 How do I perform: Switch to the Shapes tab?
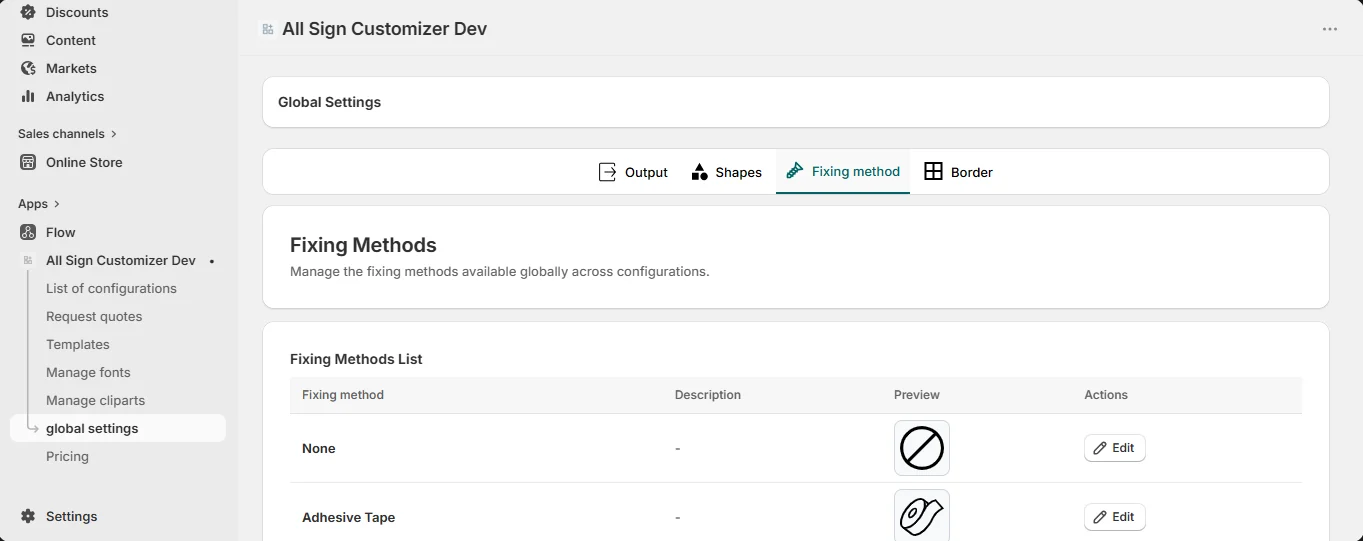(x=727, y=172)
